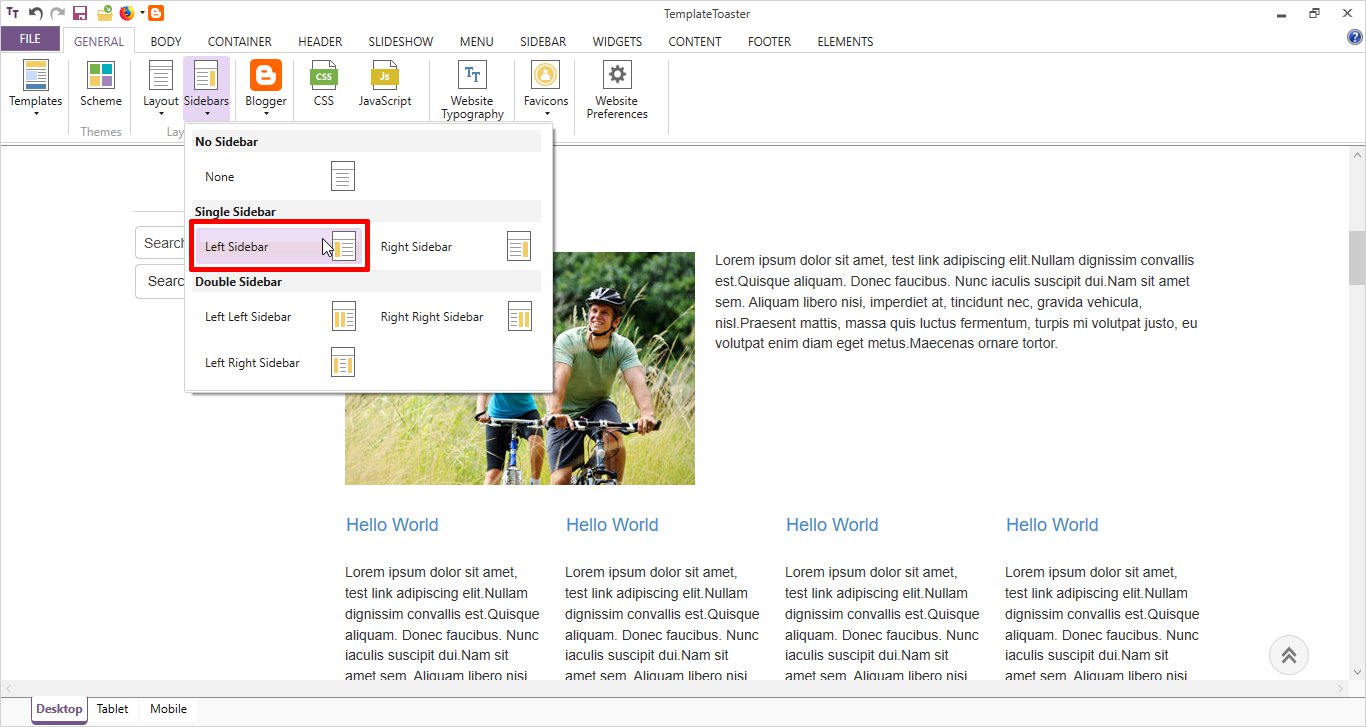Image resolution: width=1366 pixels, height=727 pixels.
Task: Open the browser selection dropdown
Action: tap(142, 13)
